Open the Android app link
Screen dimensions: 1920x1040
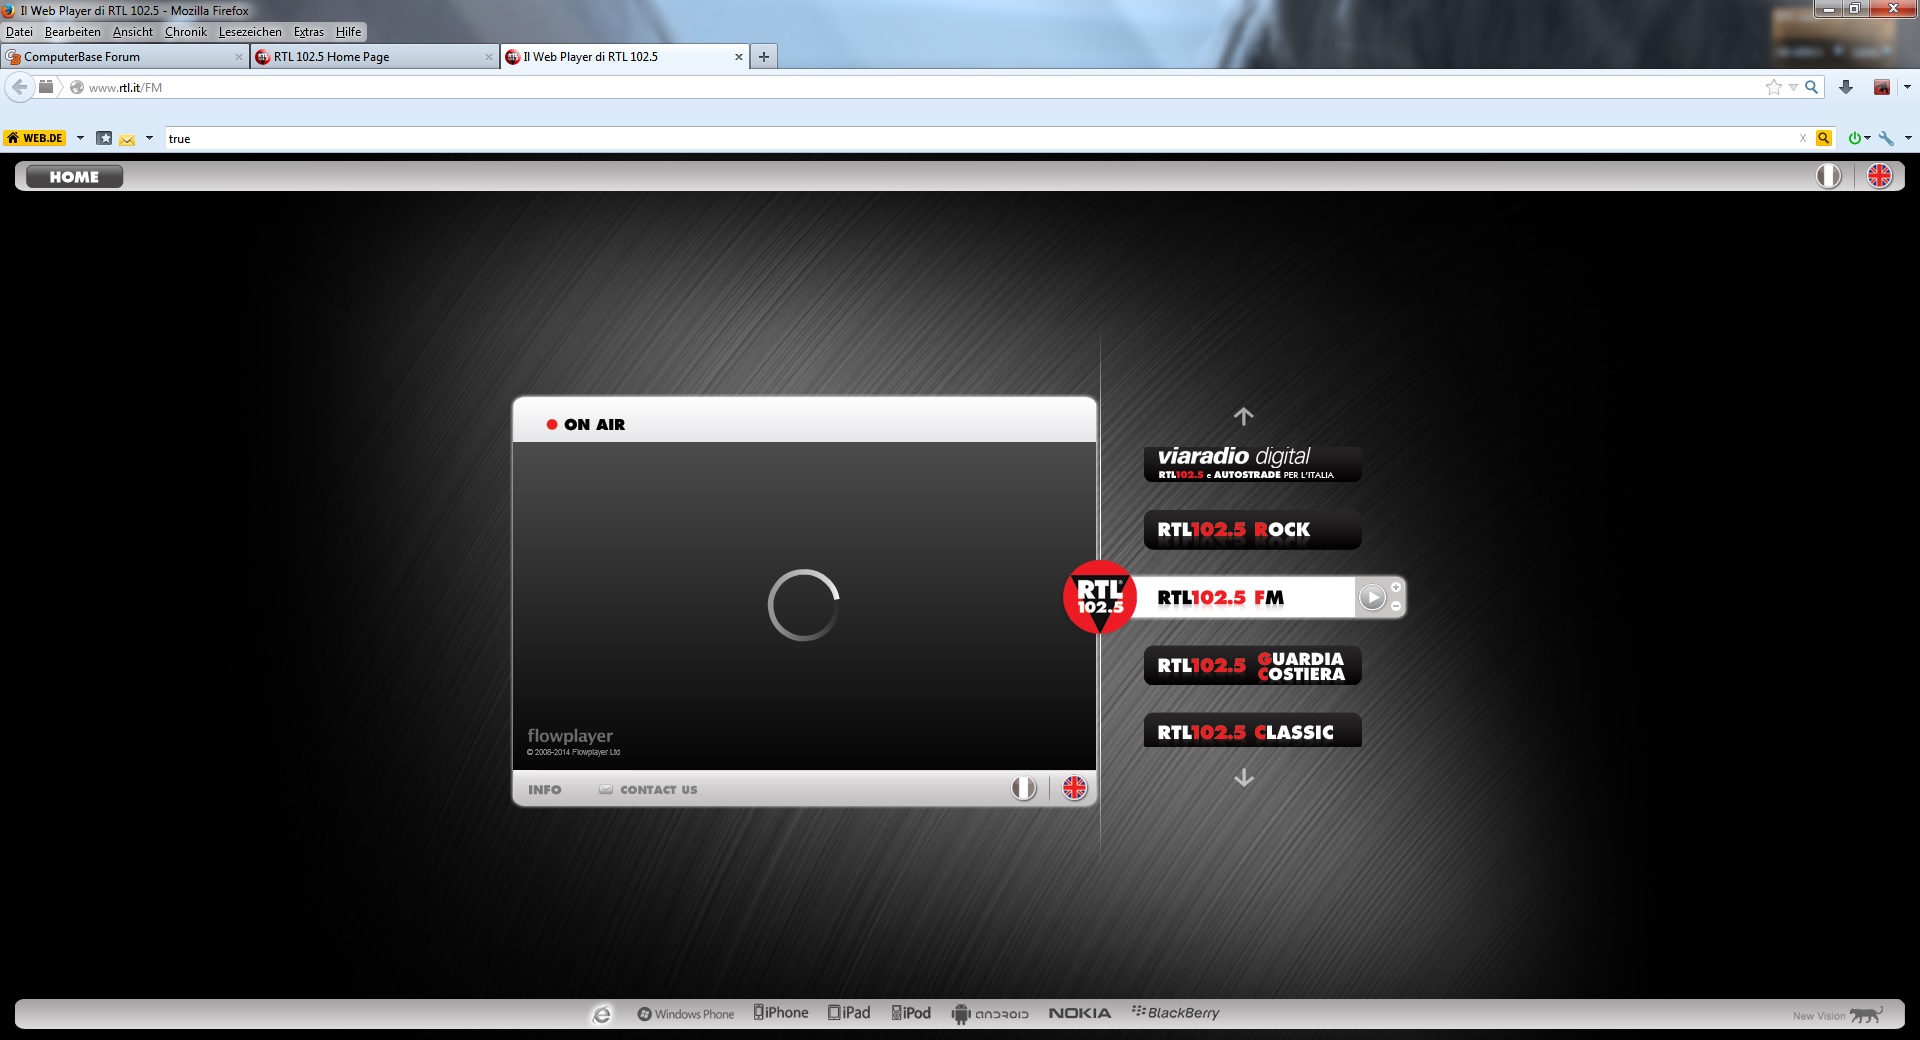pyautogui.click(x=990, y=1014)
